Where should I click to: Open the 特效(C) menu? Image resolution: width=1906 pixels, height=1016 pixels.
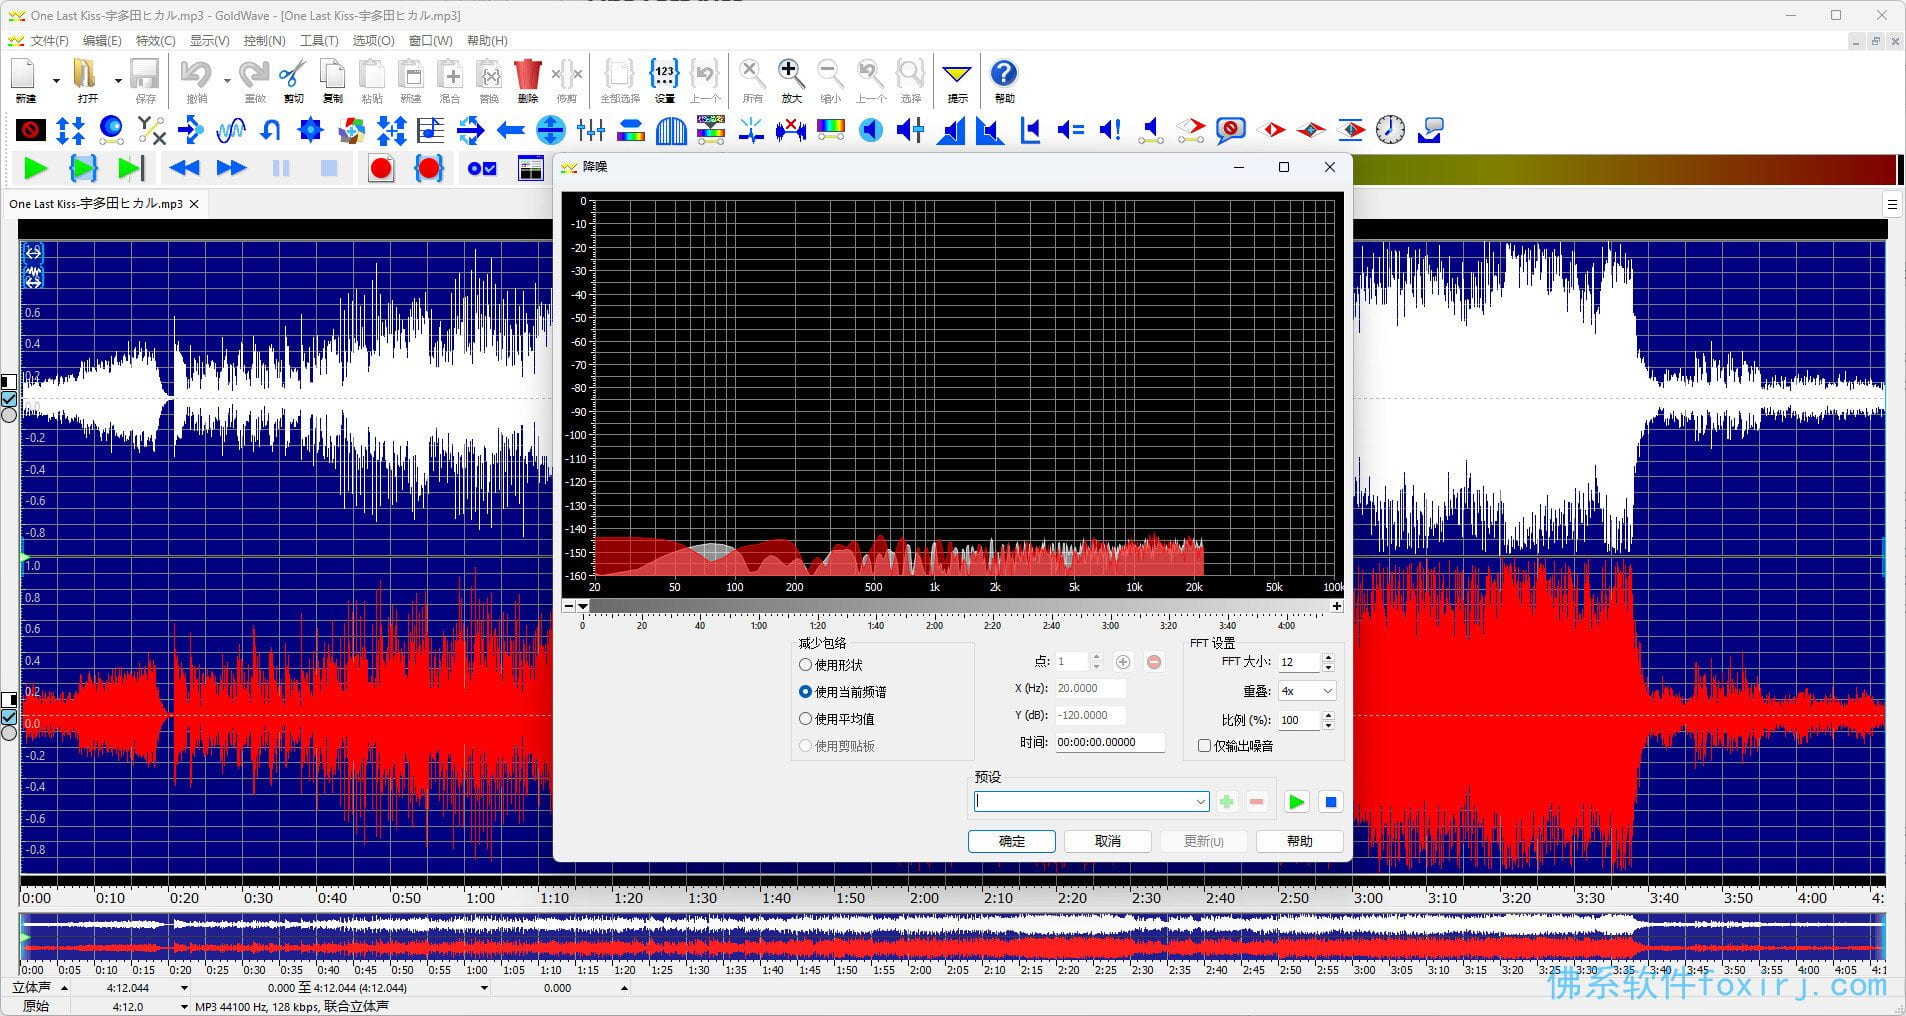pyautogui.click(x=155, y=41)
